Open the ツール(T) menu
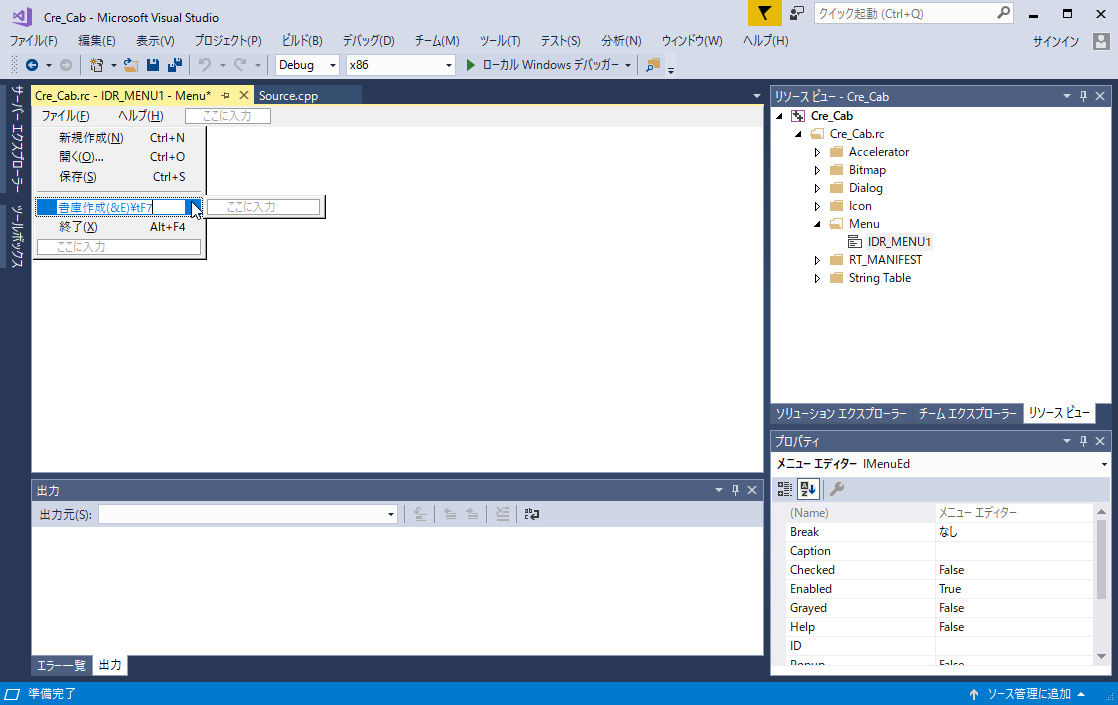The height and width of the screenshot is (705, 1118). 500,41
